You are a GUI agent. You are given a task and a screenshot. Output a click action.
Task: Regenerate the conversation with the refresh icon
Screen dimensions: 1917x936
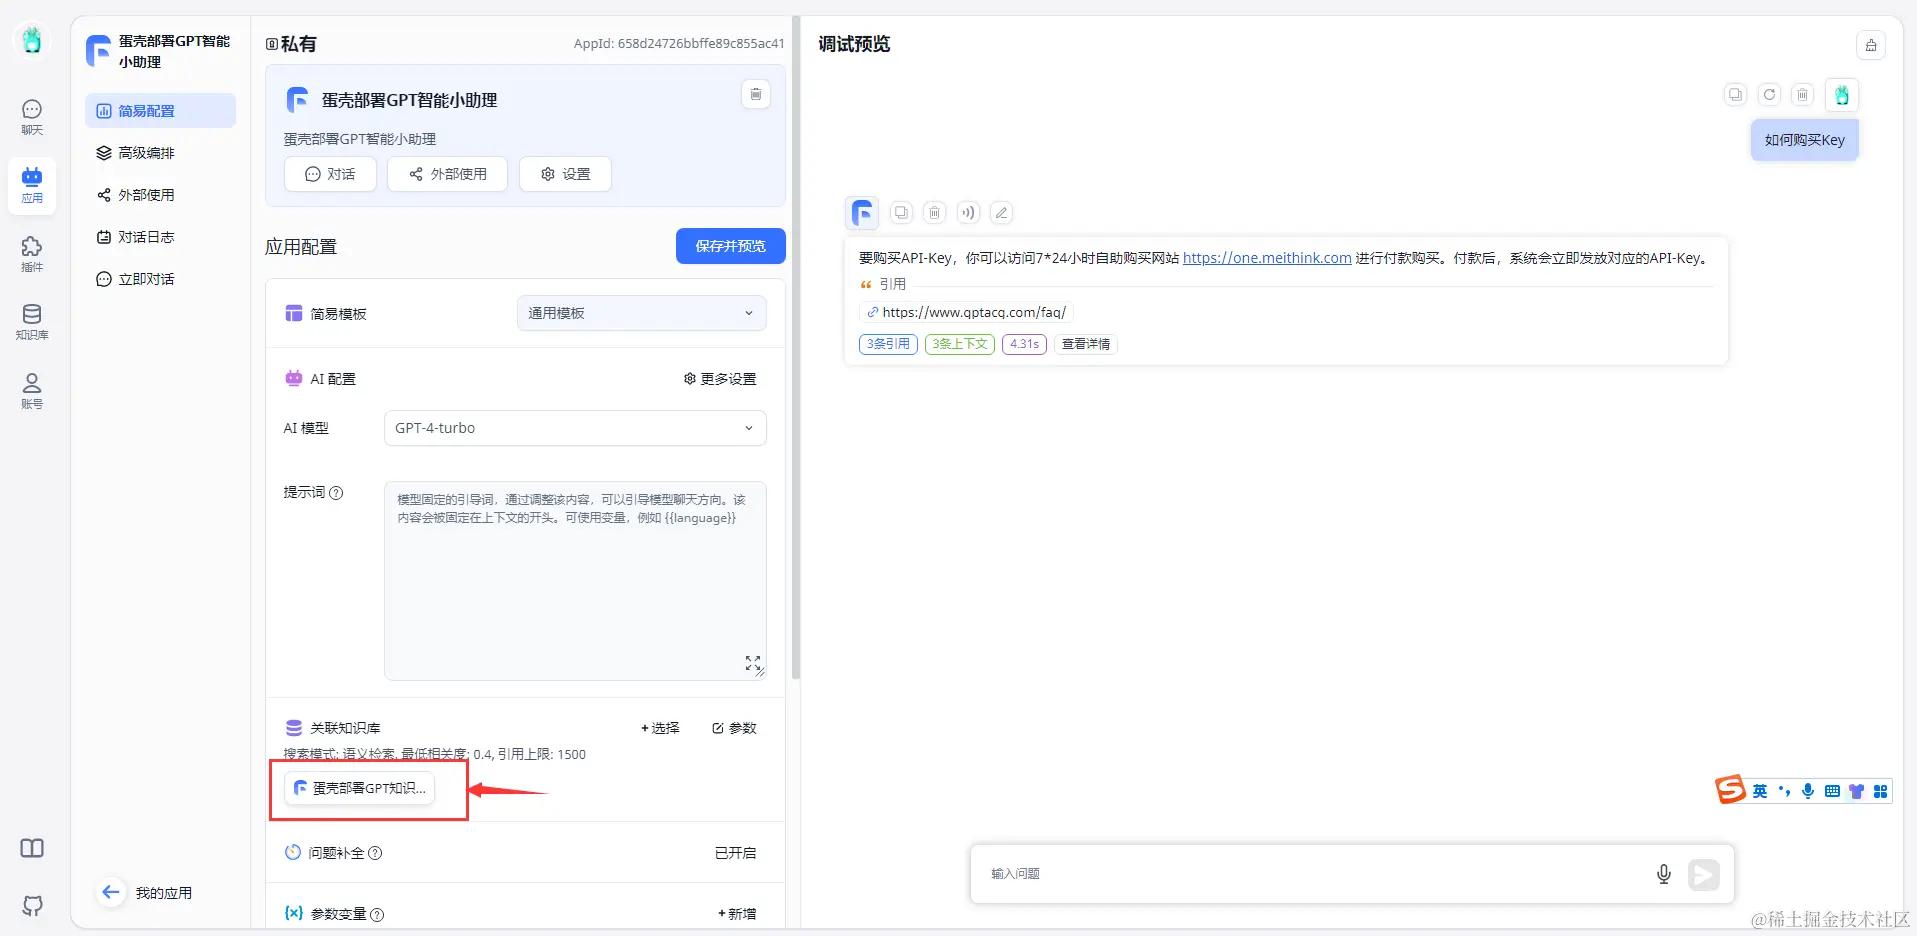[x=1769, y=94]
